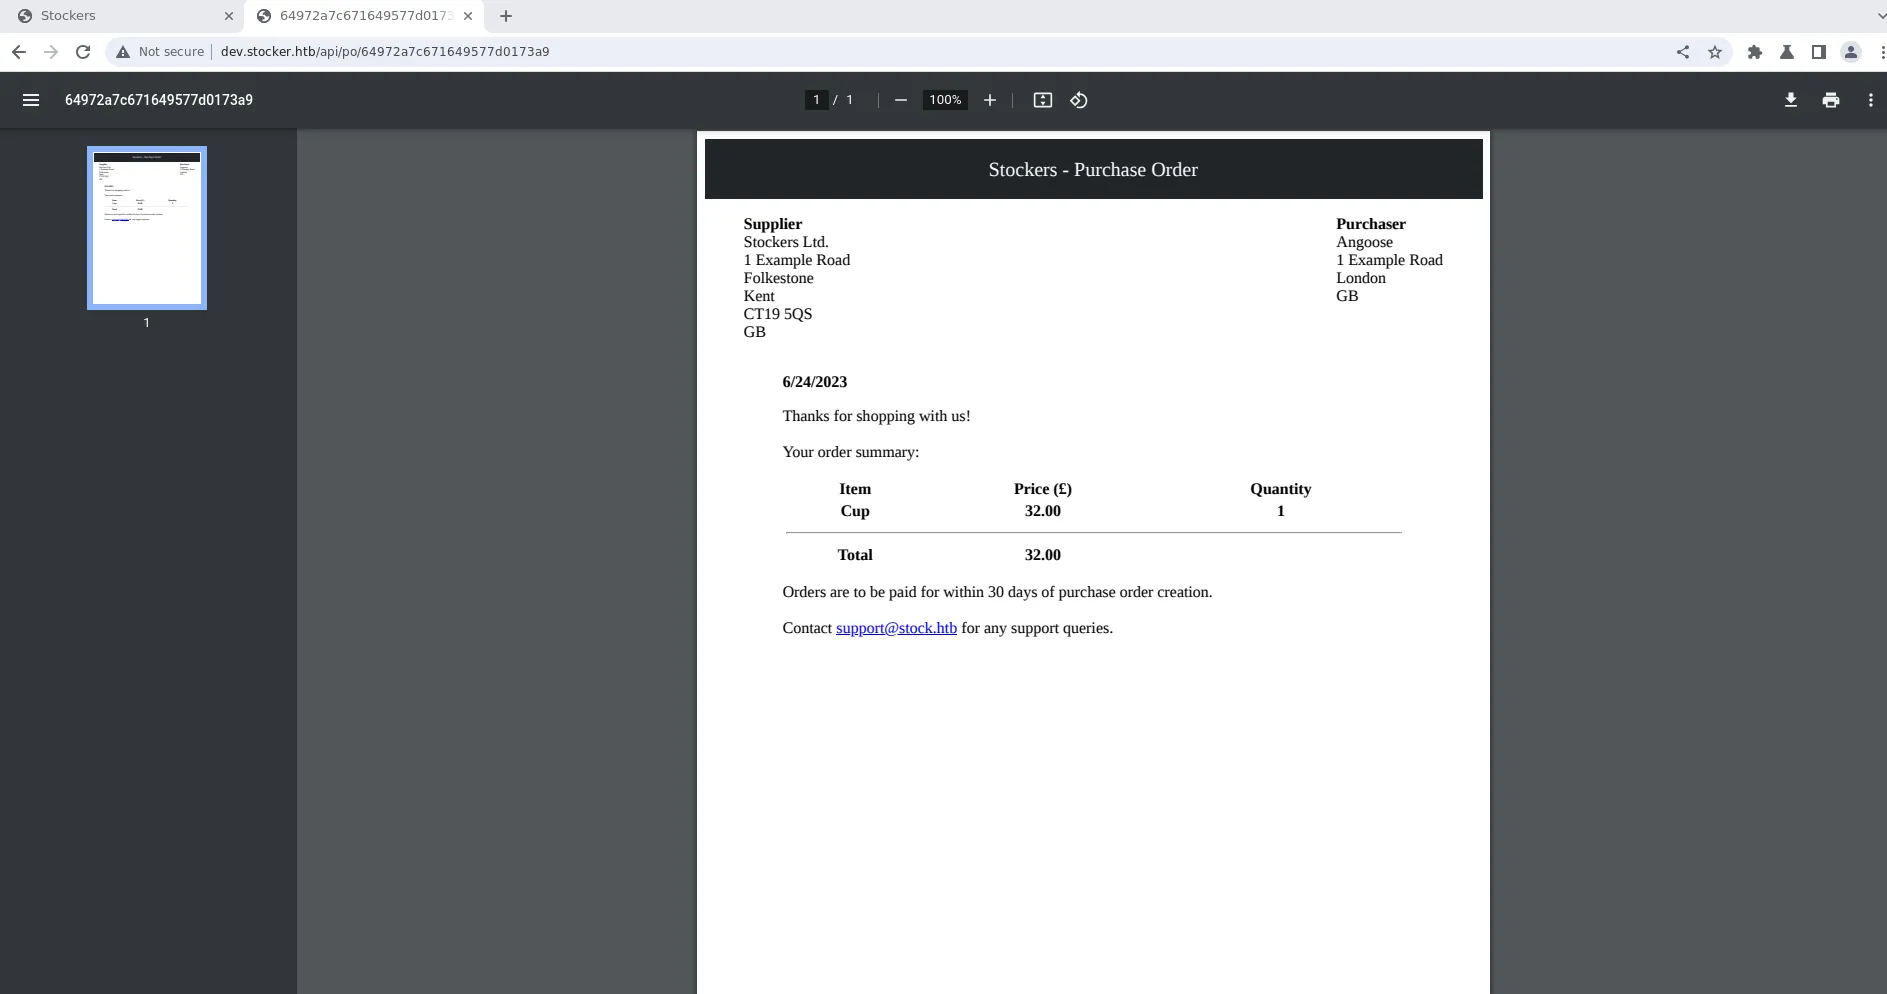Reload the current page
Image resolution: width=1887 pixels, height=994 pixels.
click(x=83, y=52)
